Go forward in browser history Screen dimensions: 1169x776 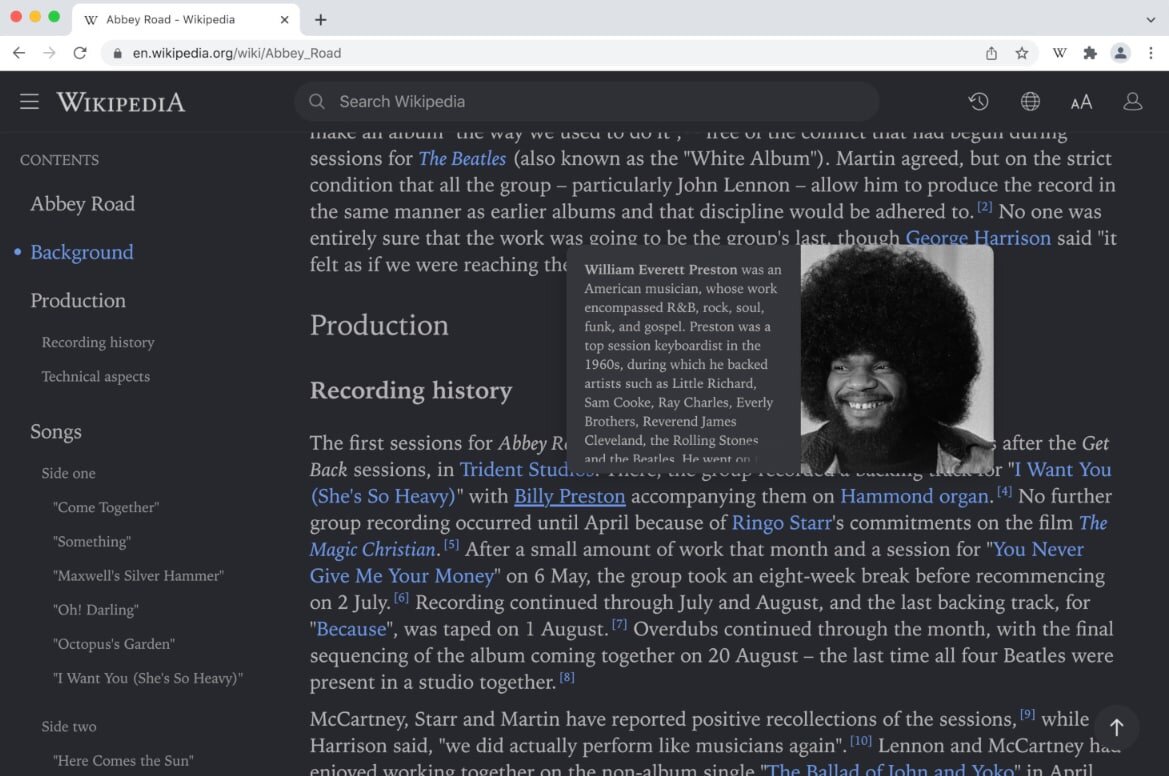tap(49, 53)
